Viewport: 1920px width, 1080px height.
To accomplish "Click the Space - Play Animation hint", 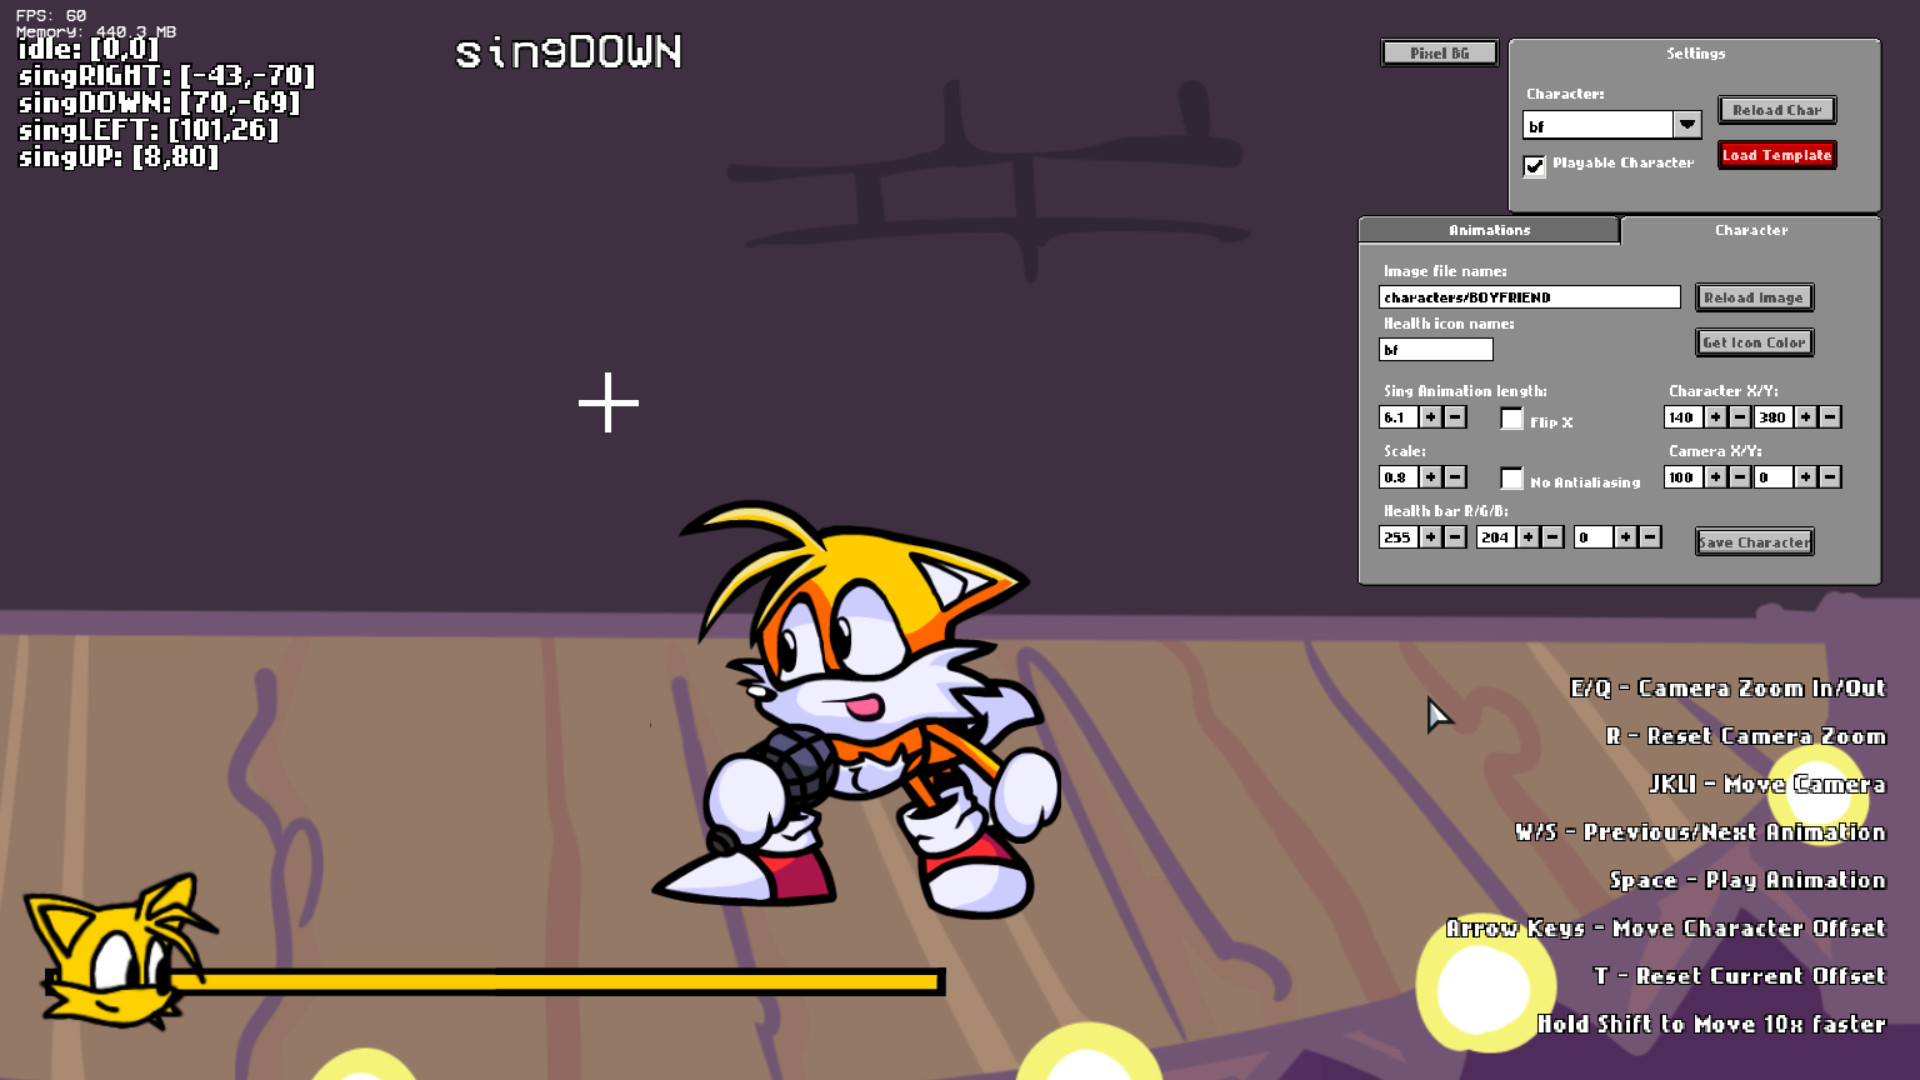I will [x=1747, y=880].
